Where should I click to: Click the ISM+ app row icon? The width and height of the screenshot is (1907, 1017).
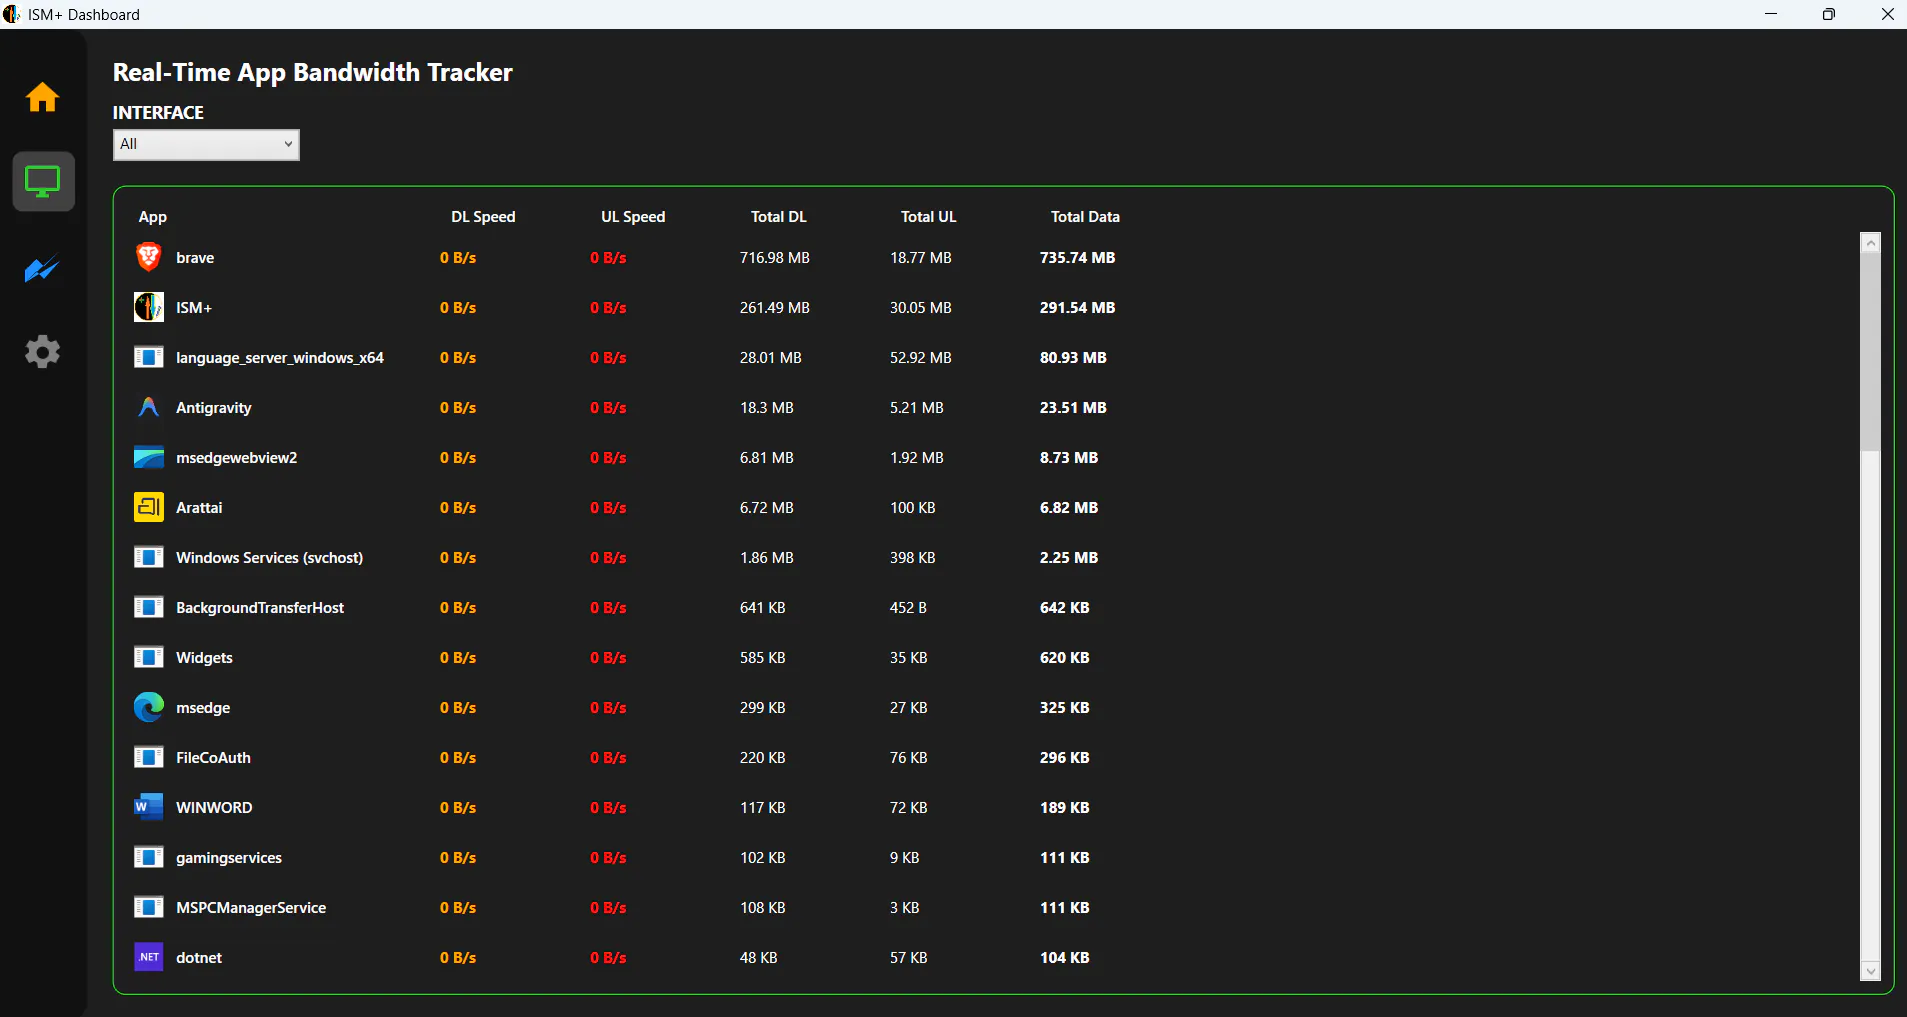pyautogui.click(x=149, y=307)
